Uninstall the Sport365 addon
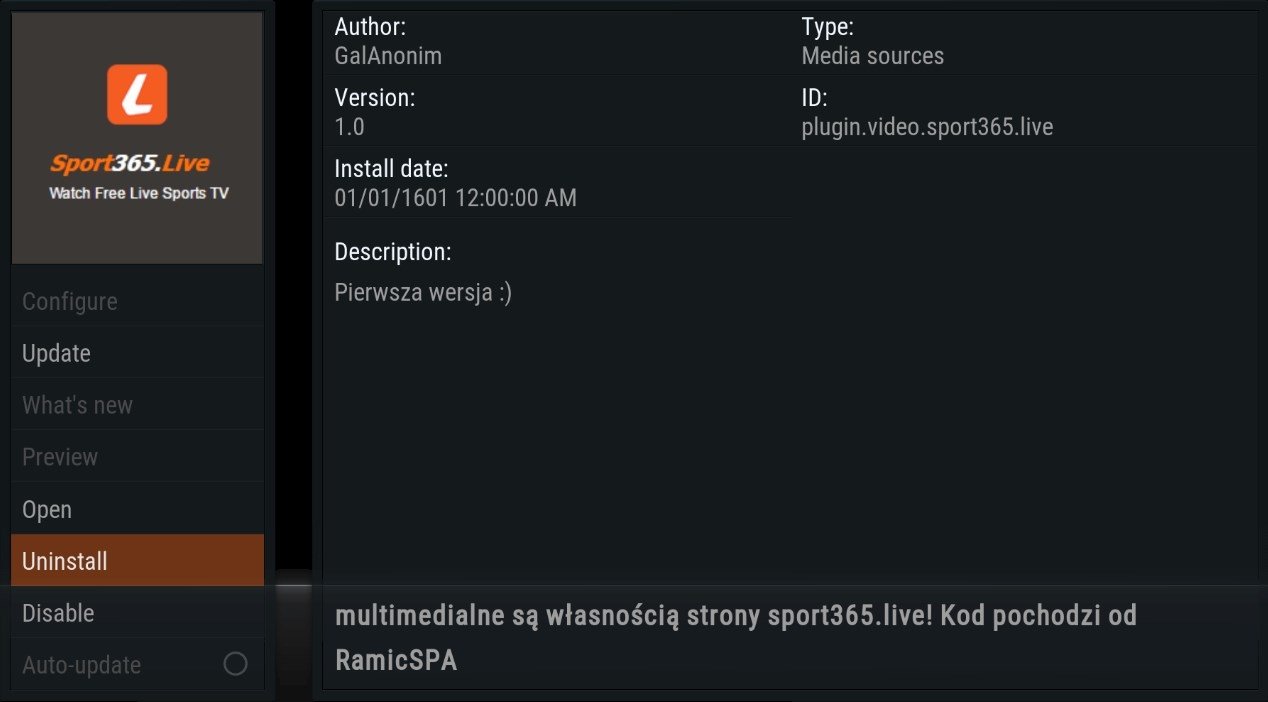 tap(138, 561)
